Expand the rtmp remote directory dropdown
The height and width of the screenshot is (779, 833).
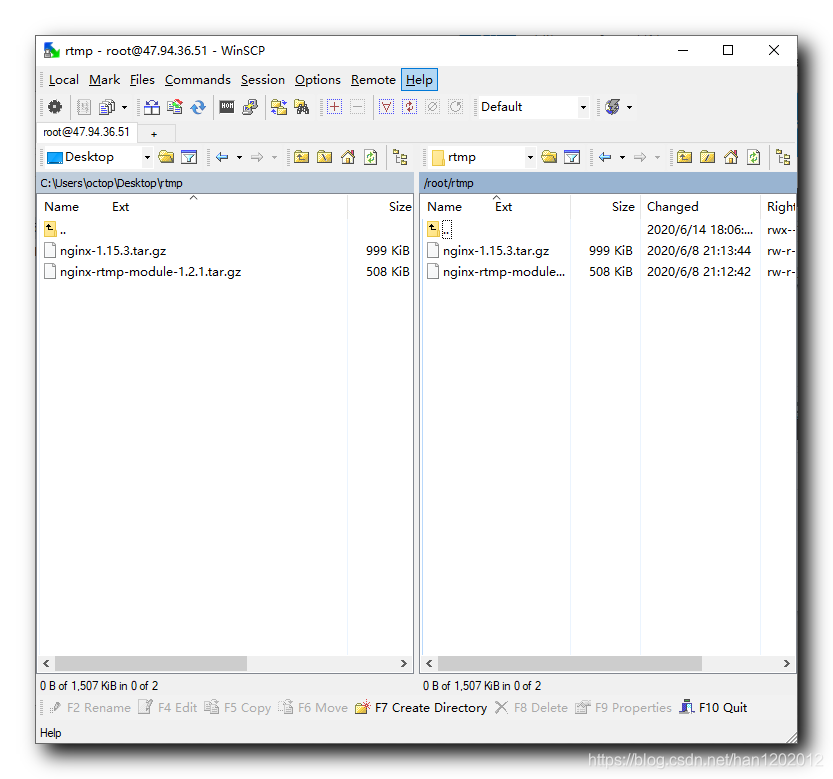(530, 157)
